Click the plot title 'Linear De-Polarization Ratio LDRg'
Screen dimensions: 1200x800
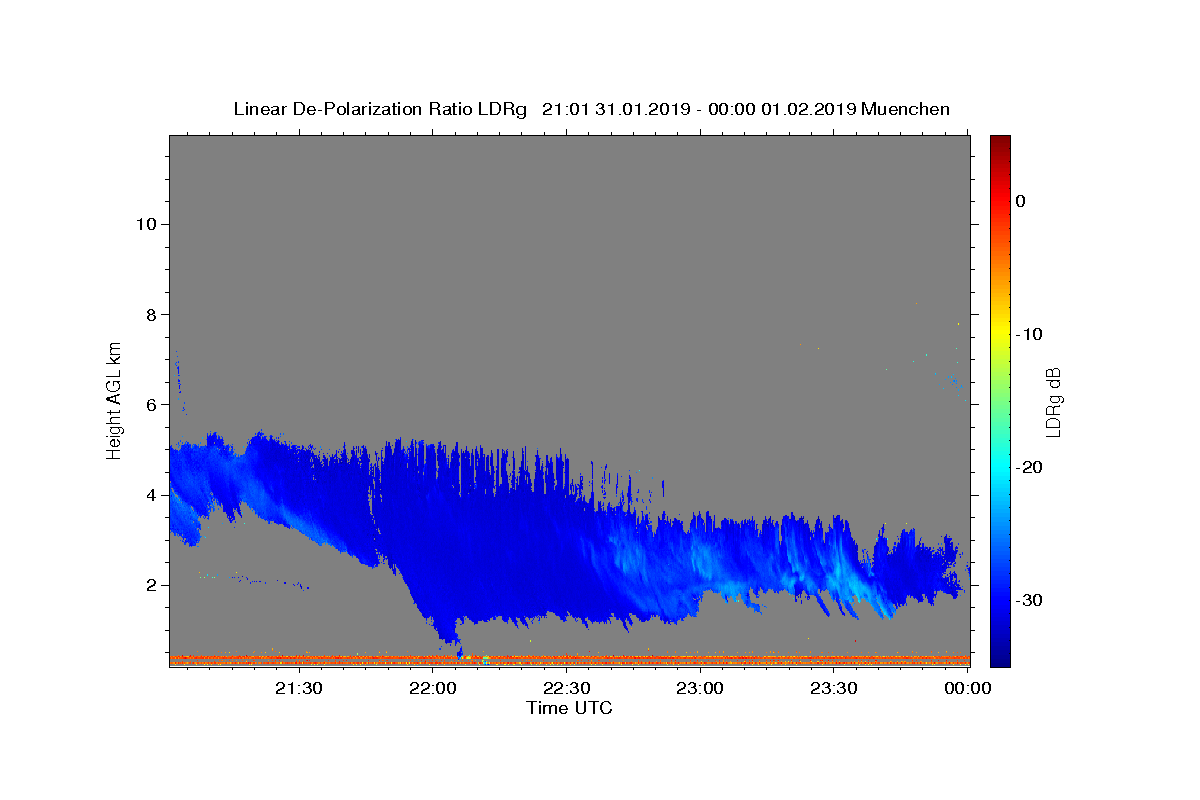pos(380,109)
